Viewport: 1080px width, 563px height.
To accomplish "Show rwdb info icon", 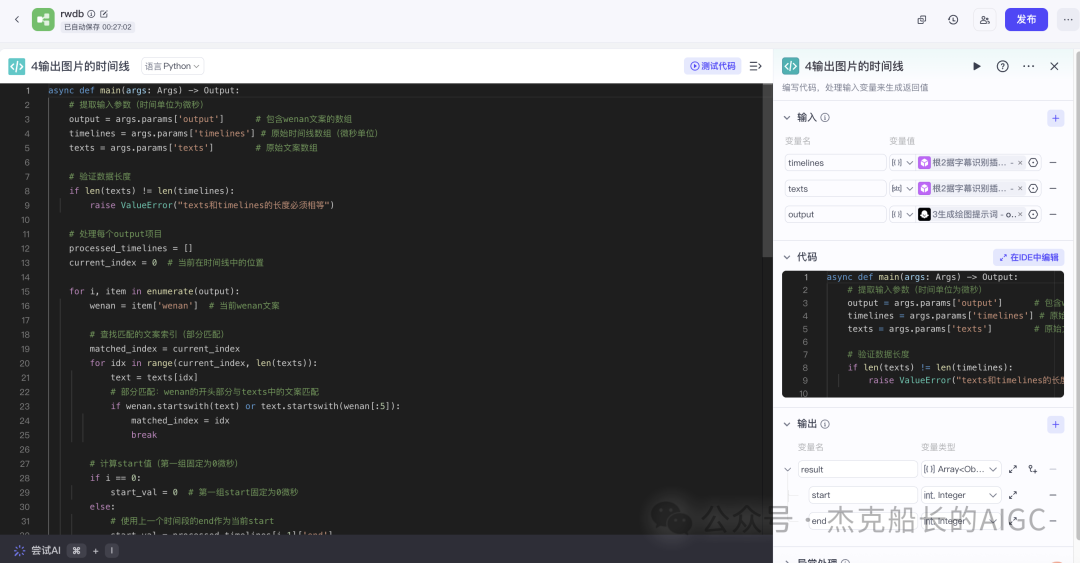I will [91, 14].
